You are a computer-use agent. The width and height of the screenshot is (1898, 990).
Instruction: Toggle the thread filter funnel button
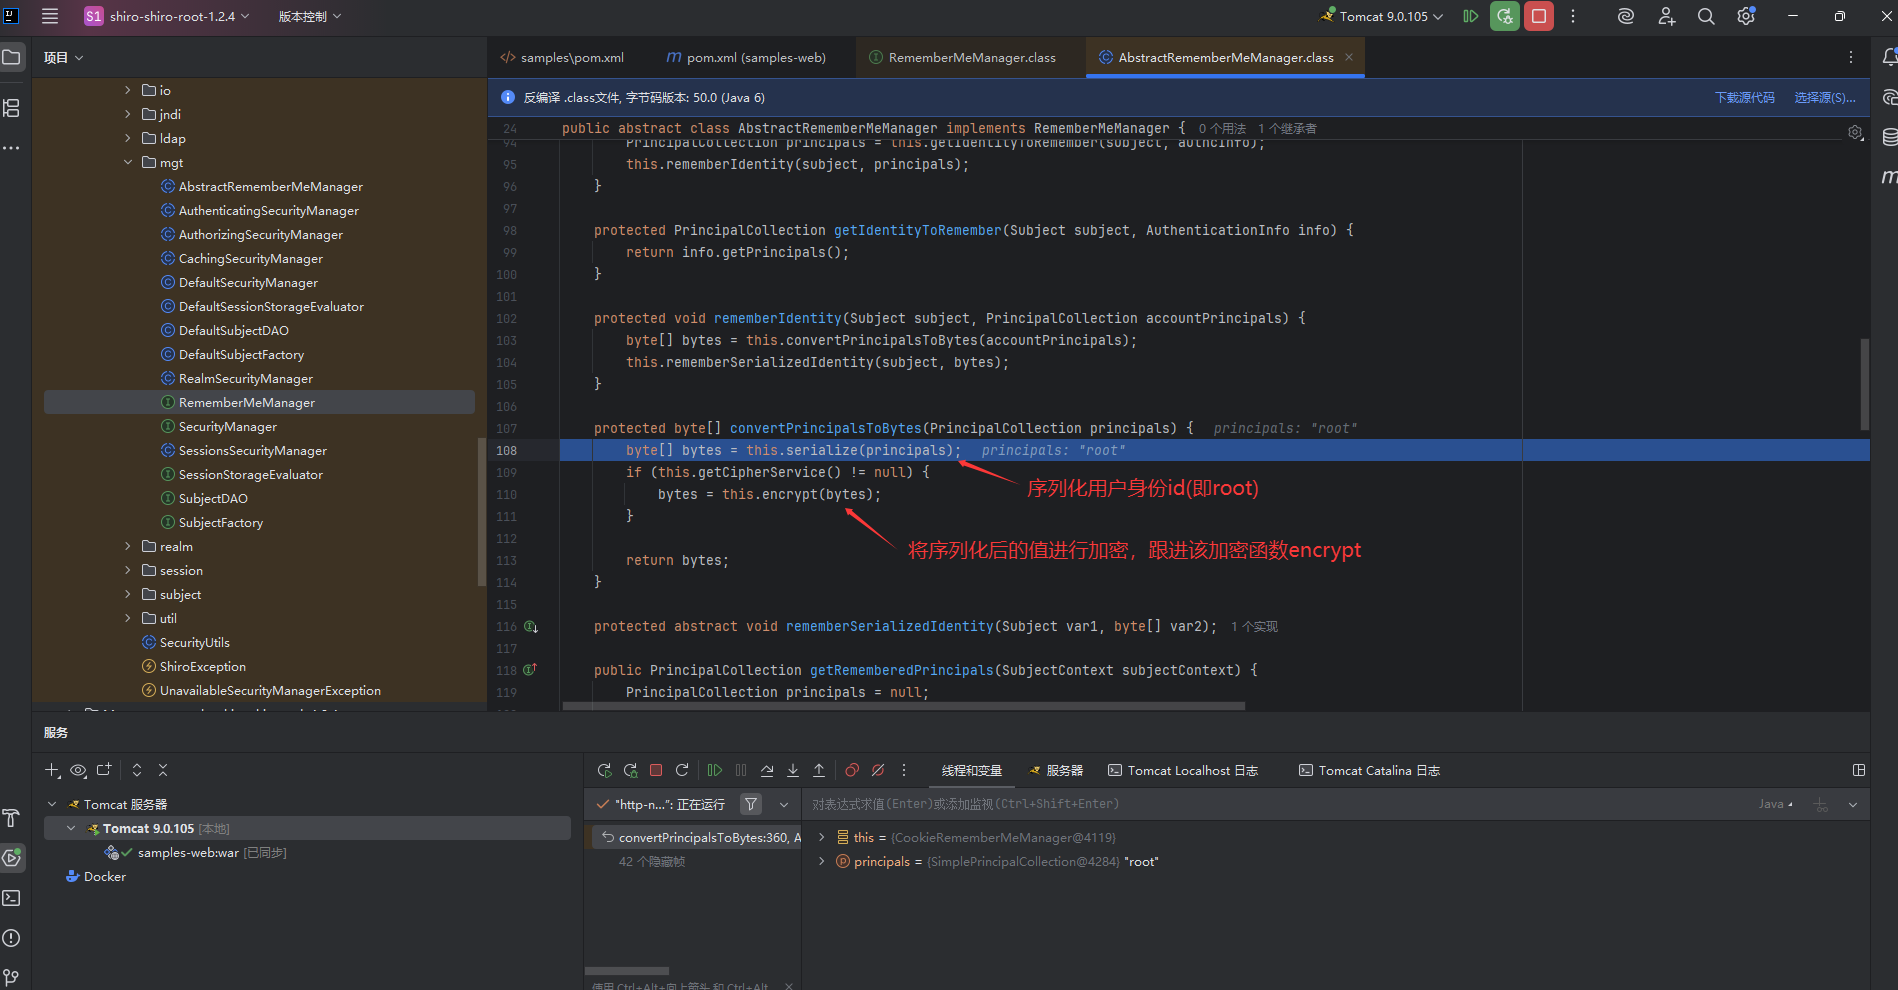[751, 804]
